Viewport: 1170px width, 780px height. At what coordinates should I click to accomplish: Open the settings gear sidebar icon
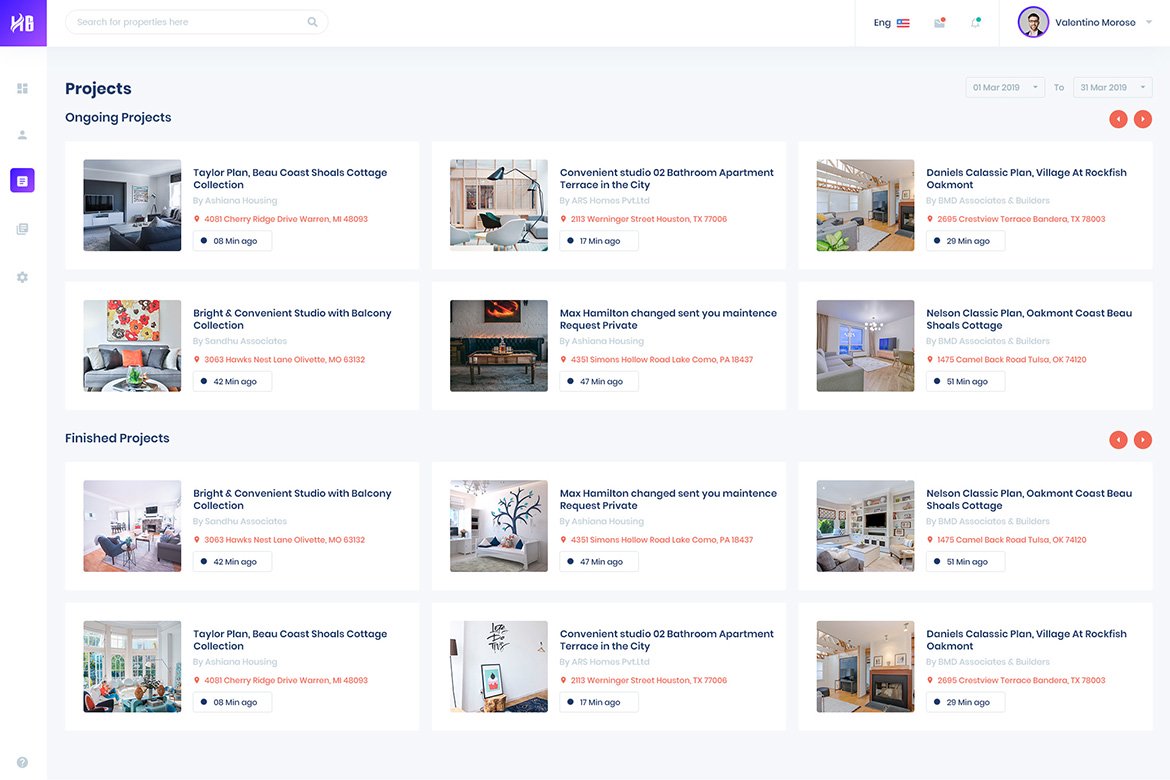tap(22, 277)
